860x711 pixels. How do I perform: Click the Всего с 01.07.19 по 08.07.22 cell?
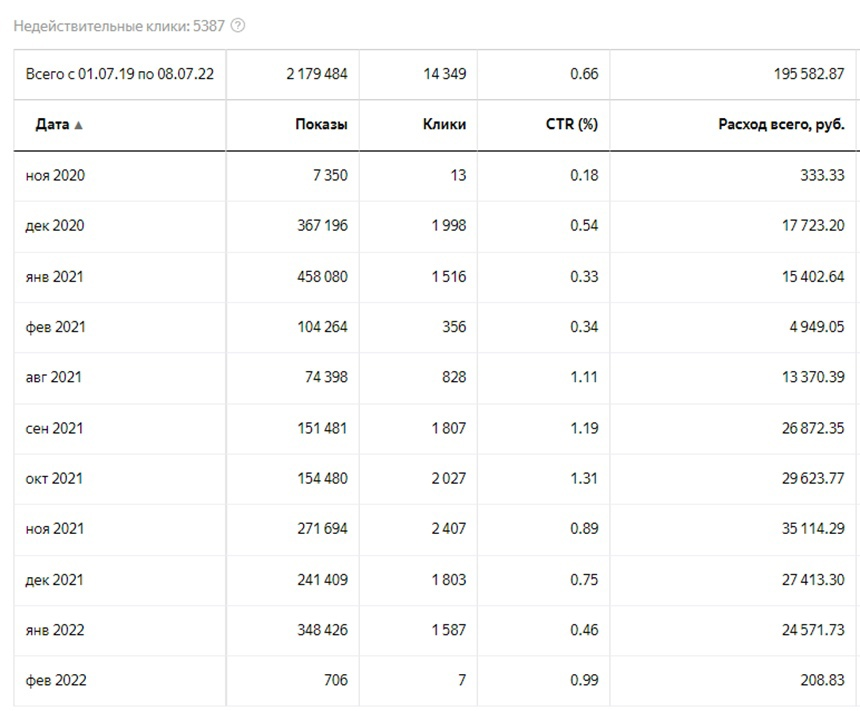tap(120, 74)
